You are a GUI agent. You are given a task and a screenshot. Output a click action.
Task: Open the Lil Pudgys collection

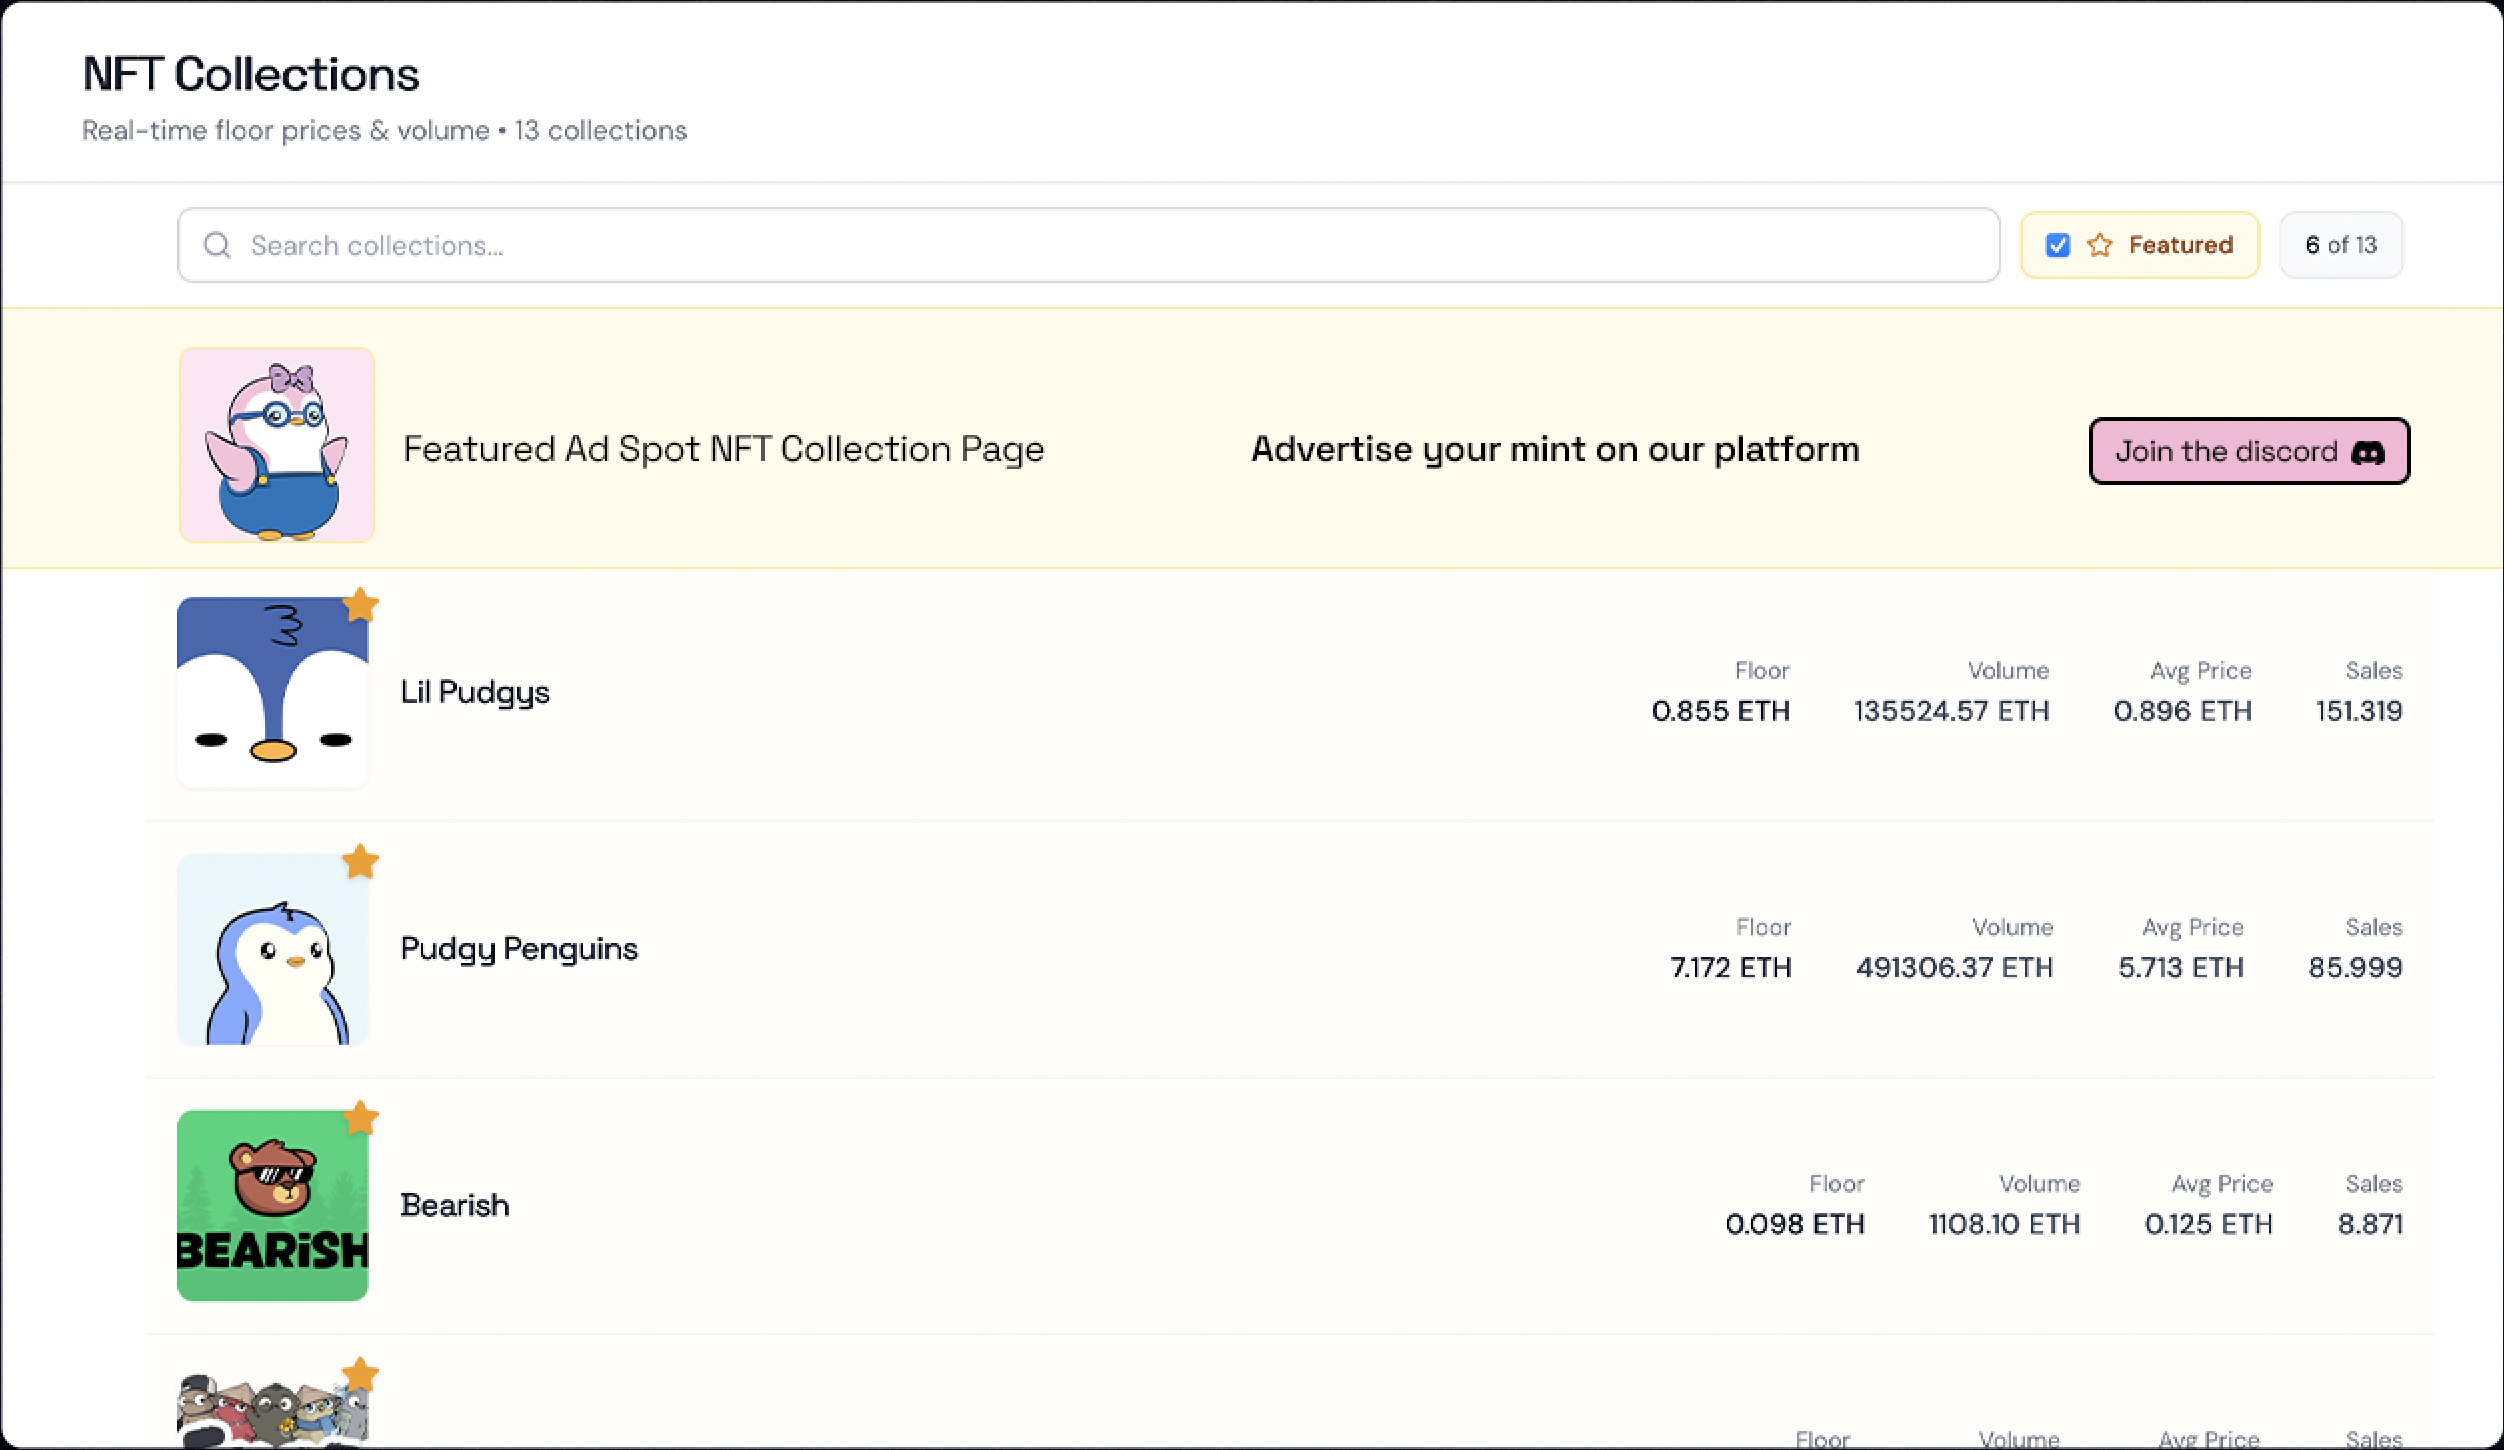tap(475, 691)
